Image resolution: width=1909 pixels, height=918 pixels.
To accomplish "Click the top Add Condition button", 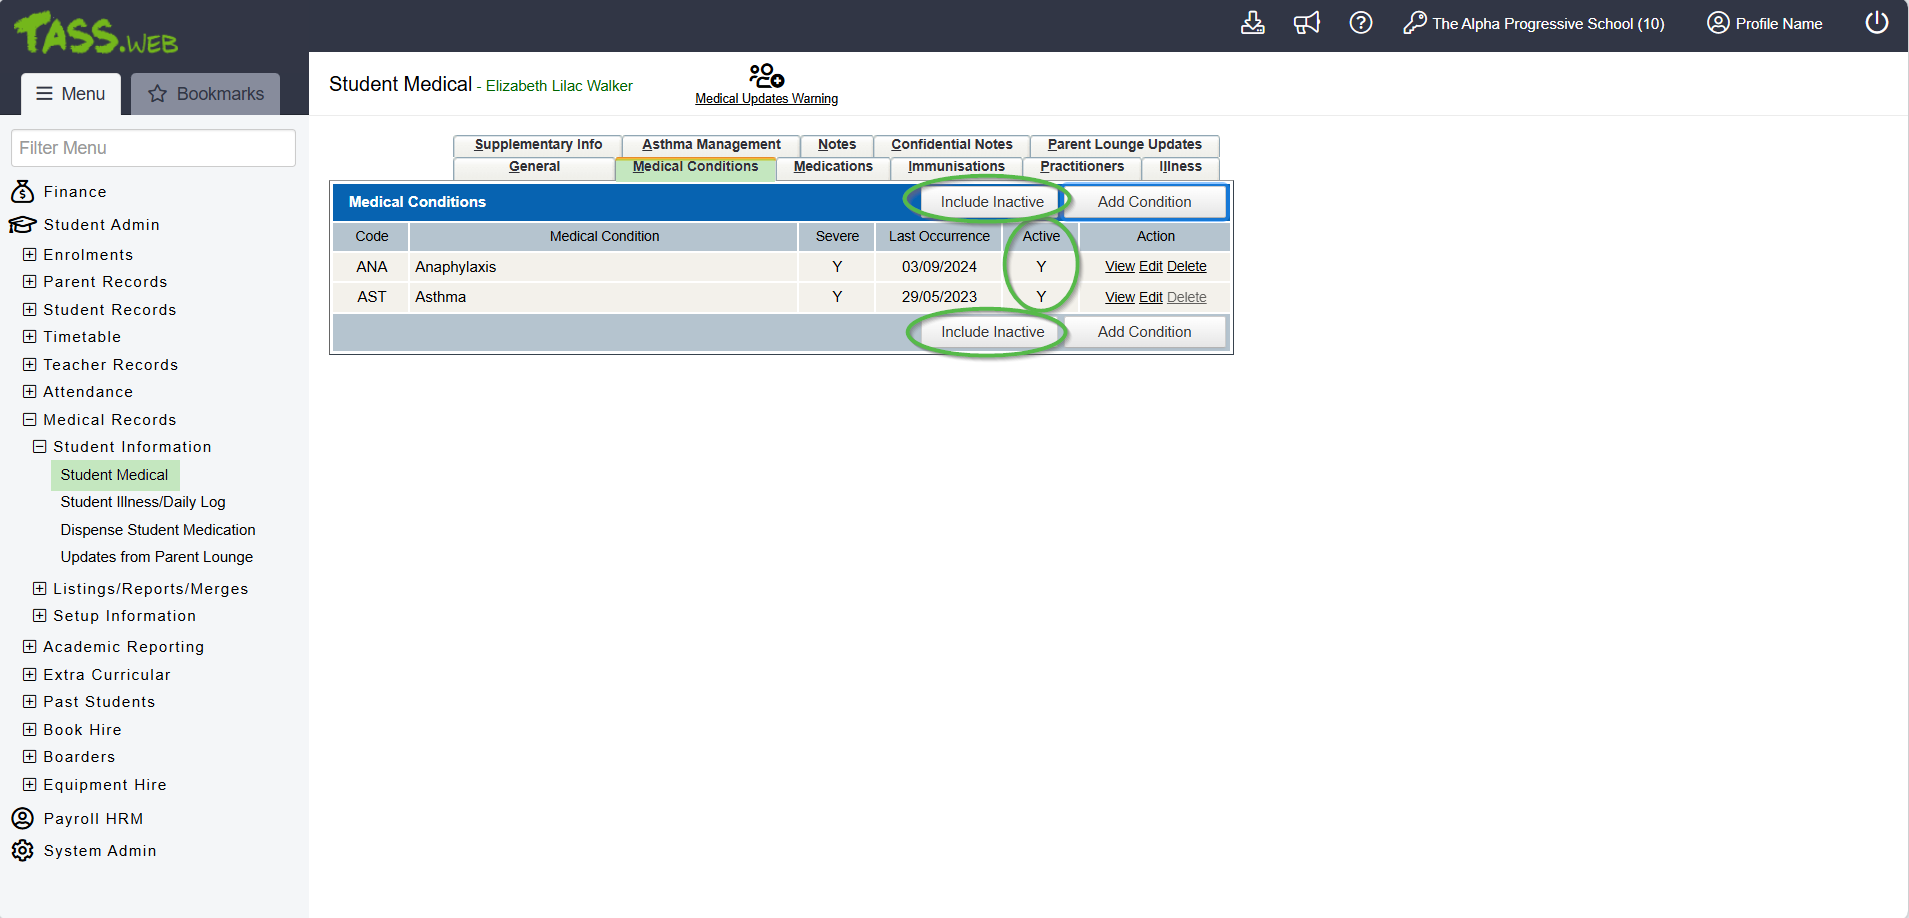I will [x=1144, y=202].
